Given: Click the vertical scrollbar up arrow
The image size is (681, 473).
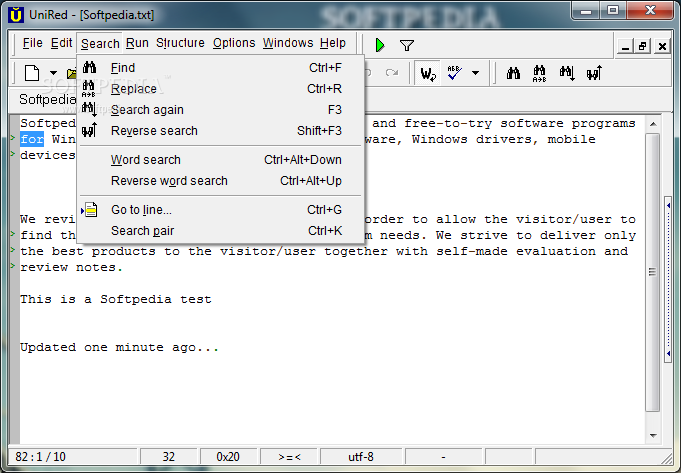Looking at the screenshot, I should (x=653, y=124).
